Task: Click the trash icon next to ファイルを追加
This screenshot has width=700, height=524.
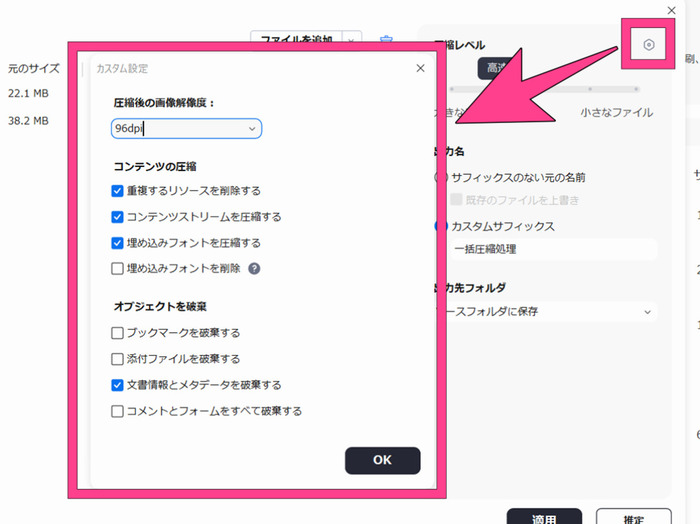Action: tap(386, 39)
